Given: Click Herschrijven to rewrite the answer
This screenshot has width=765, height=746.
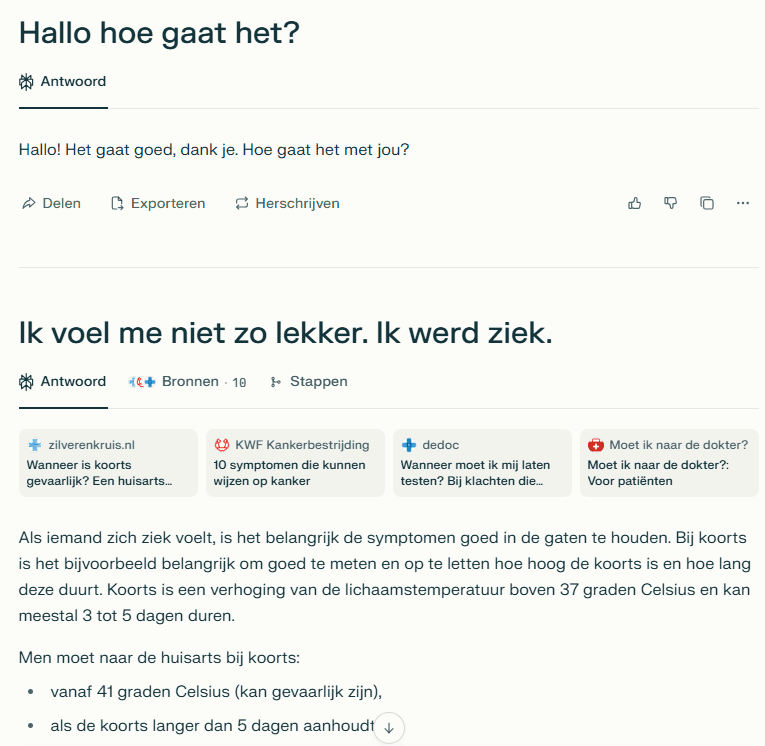Looking at the screenshot, I should pyautogui.click(x=287, y=203).
